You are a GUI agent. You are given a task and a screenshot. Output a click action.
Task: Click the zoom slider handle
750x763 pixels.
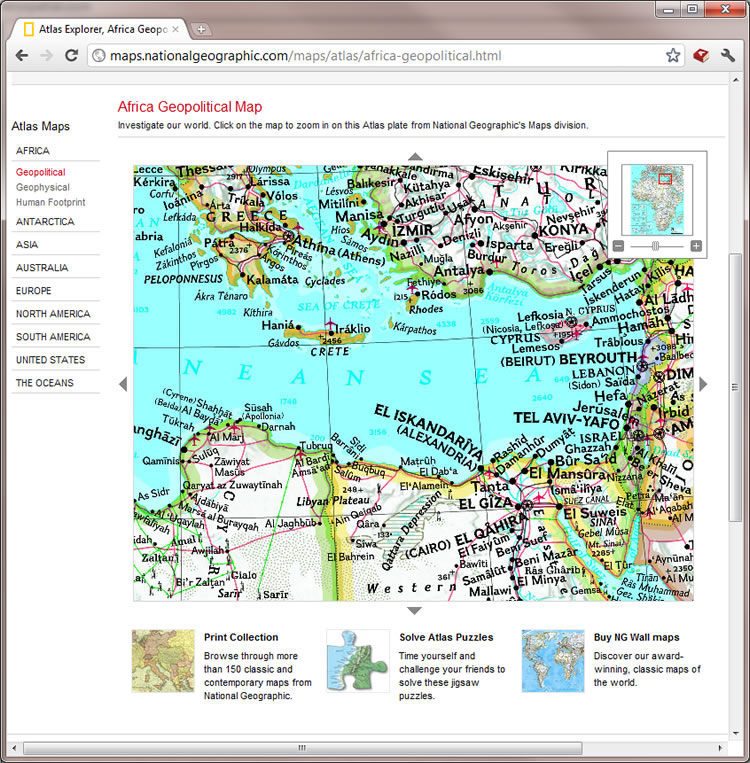pos(656,246)
